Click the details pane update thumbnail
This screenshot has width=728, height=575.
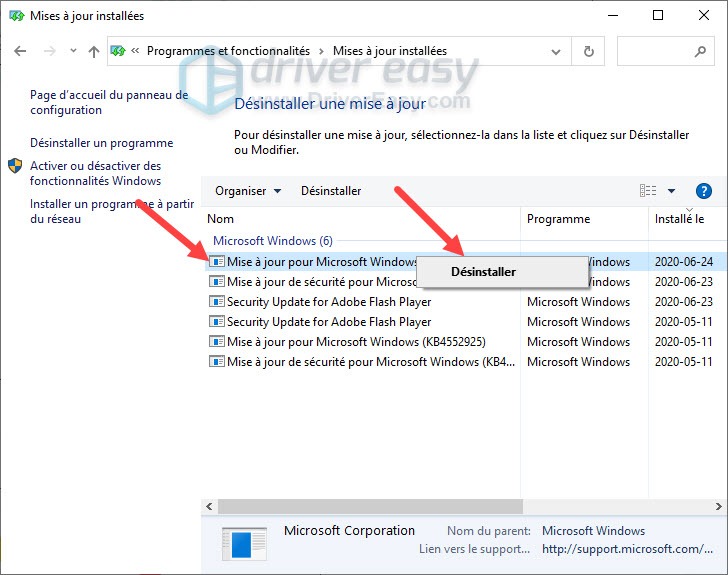244,543
